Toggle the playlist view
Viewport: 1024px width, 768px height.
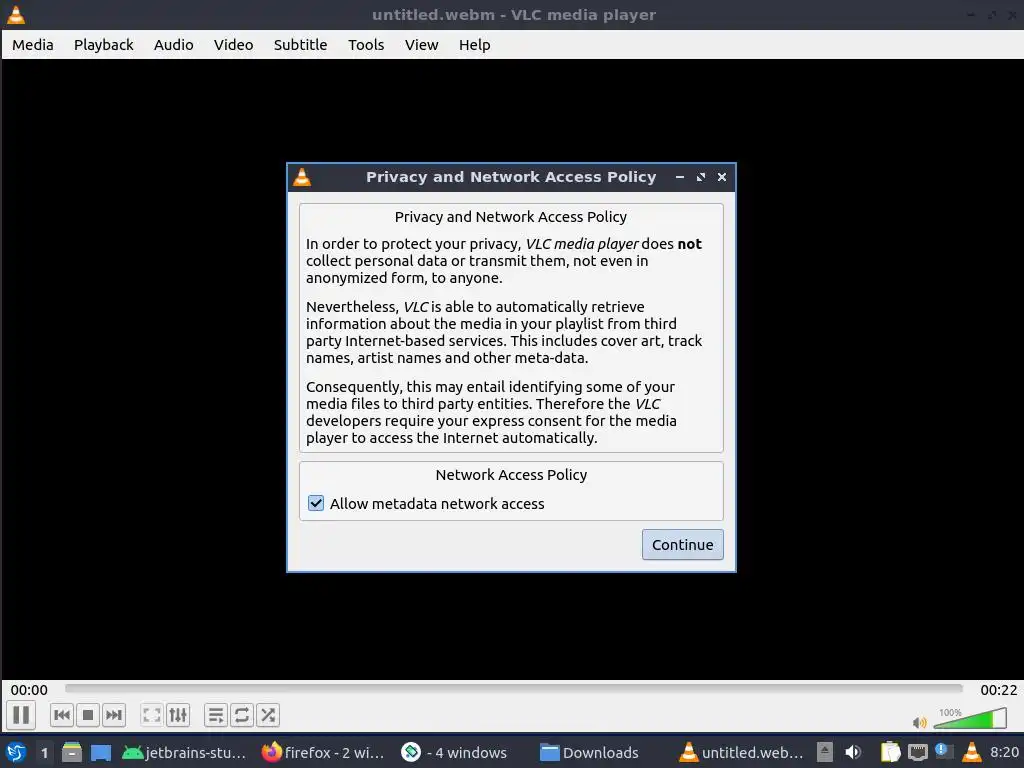(216, 715)
